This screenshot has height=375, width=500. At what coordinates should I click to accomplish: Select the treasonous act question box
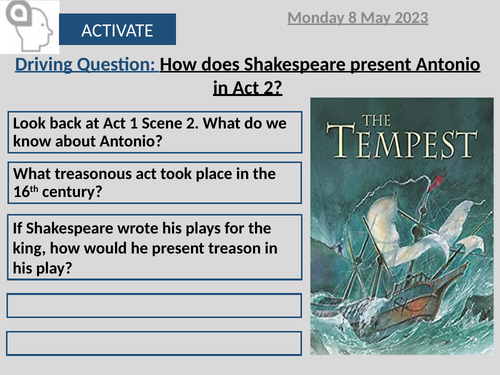click(x=155, y=183)
